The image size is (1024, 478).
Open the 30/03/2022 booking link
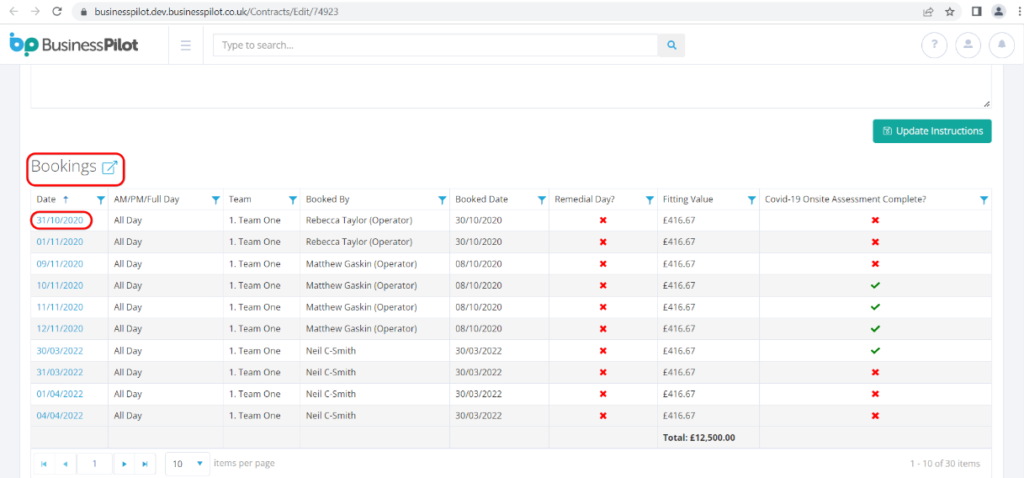(60, 351)
